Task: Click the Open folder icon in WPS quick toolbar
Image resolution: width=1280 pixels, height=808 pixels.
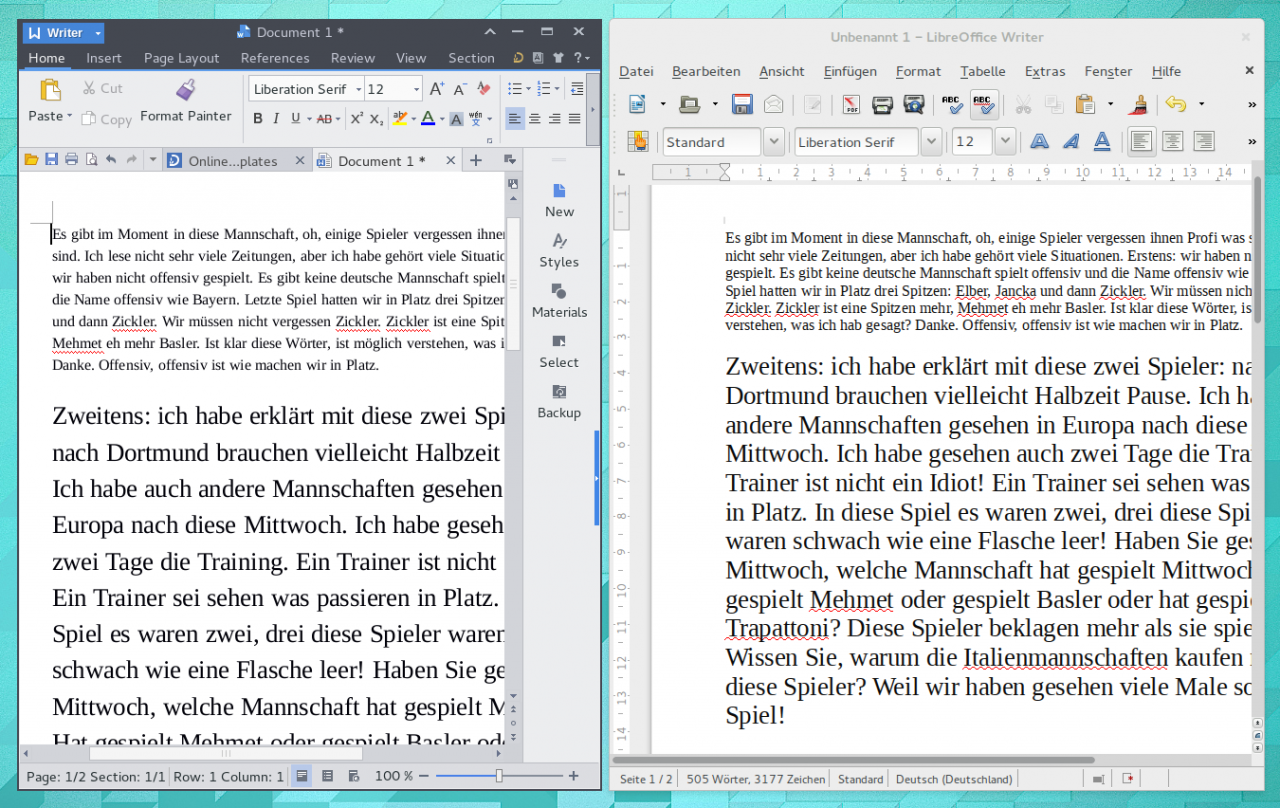Action: [x=31, y=160]
